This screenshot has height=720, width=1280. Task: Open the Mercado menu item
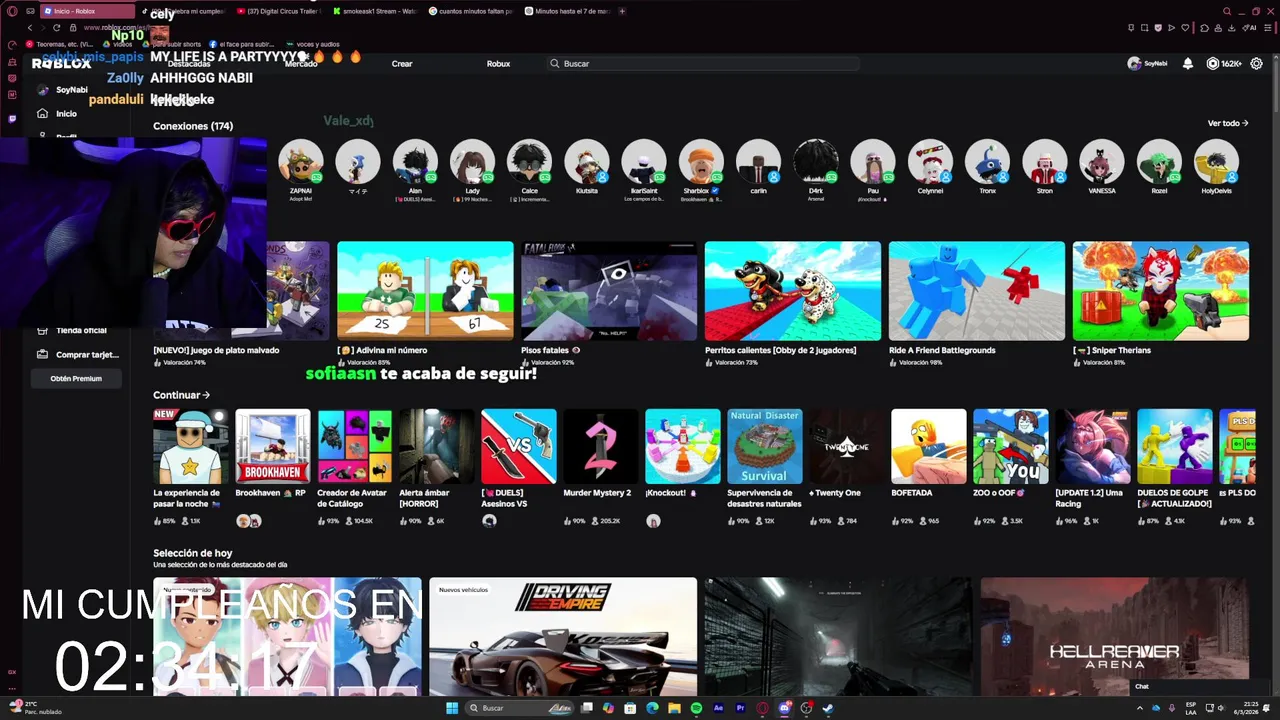pos(301,63)
